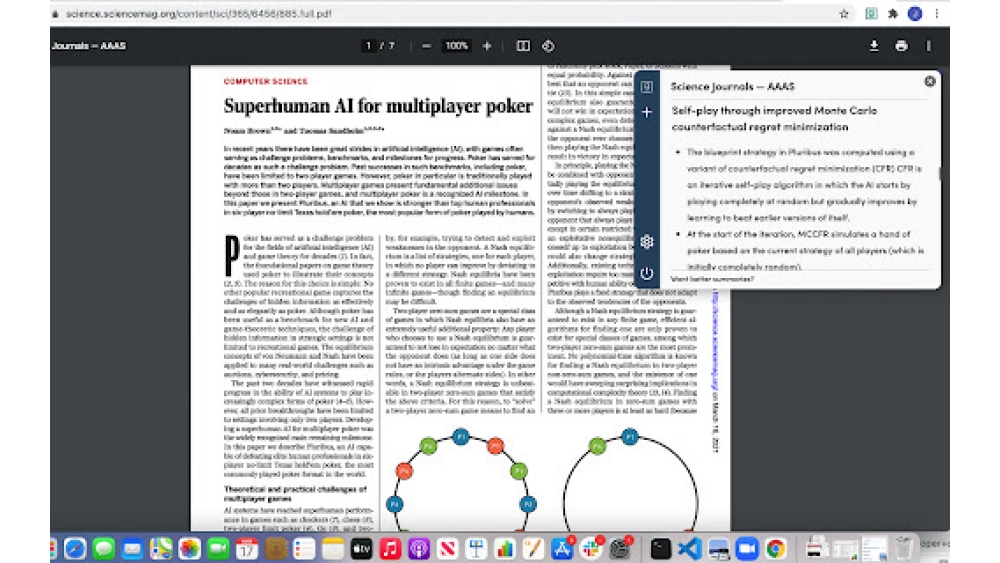Open Trash from the dock

click(903, 548)
